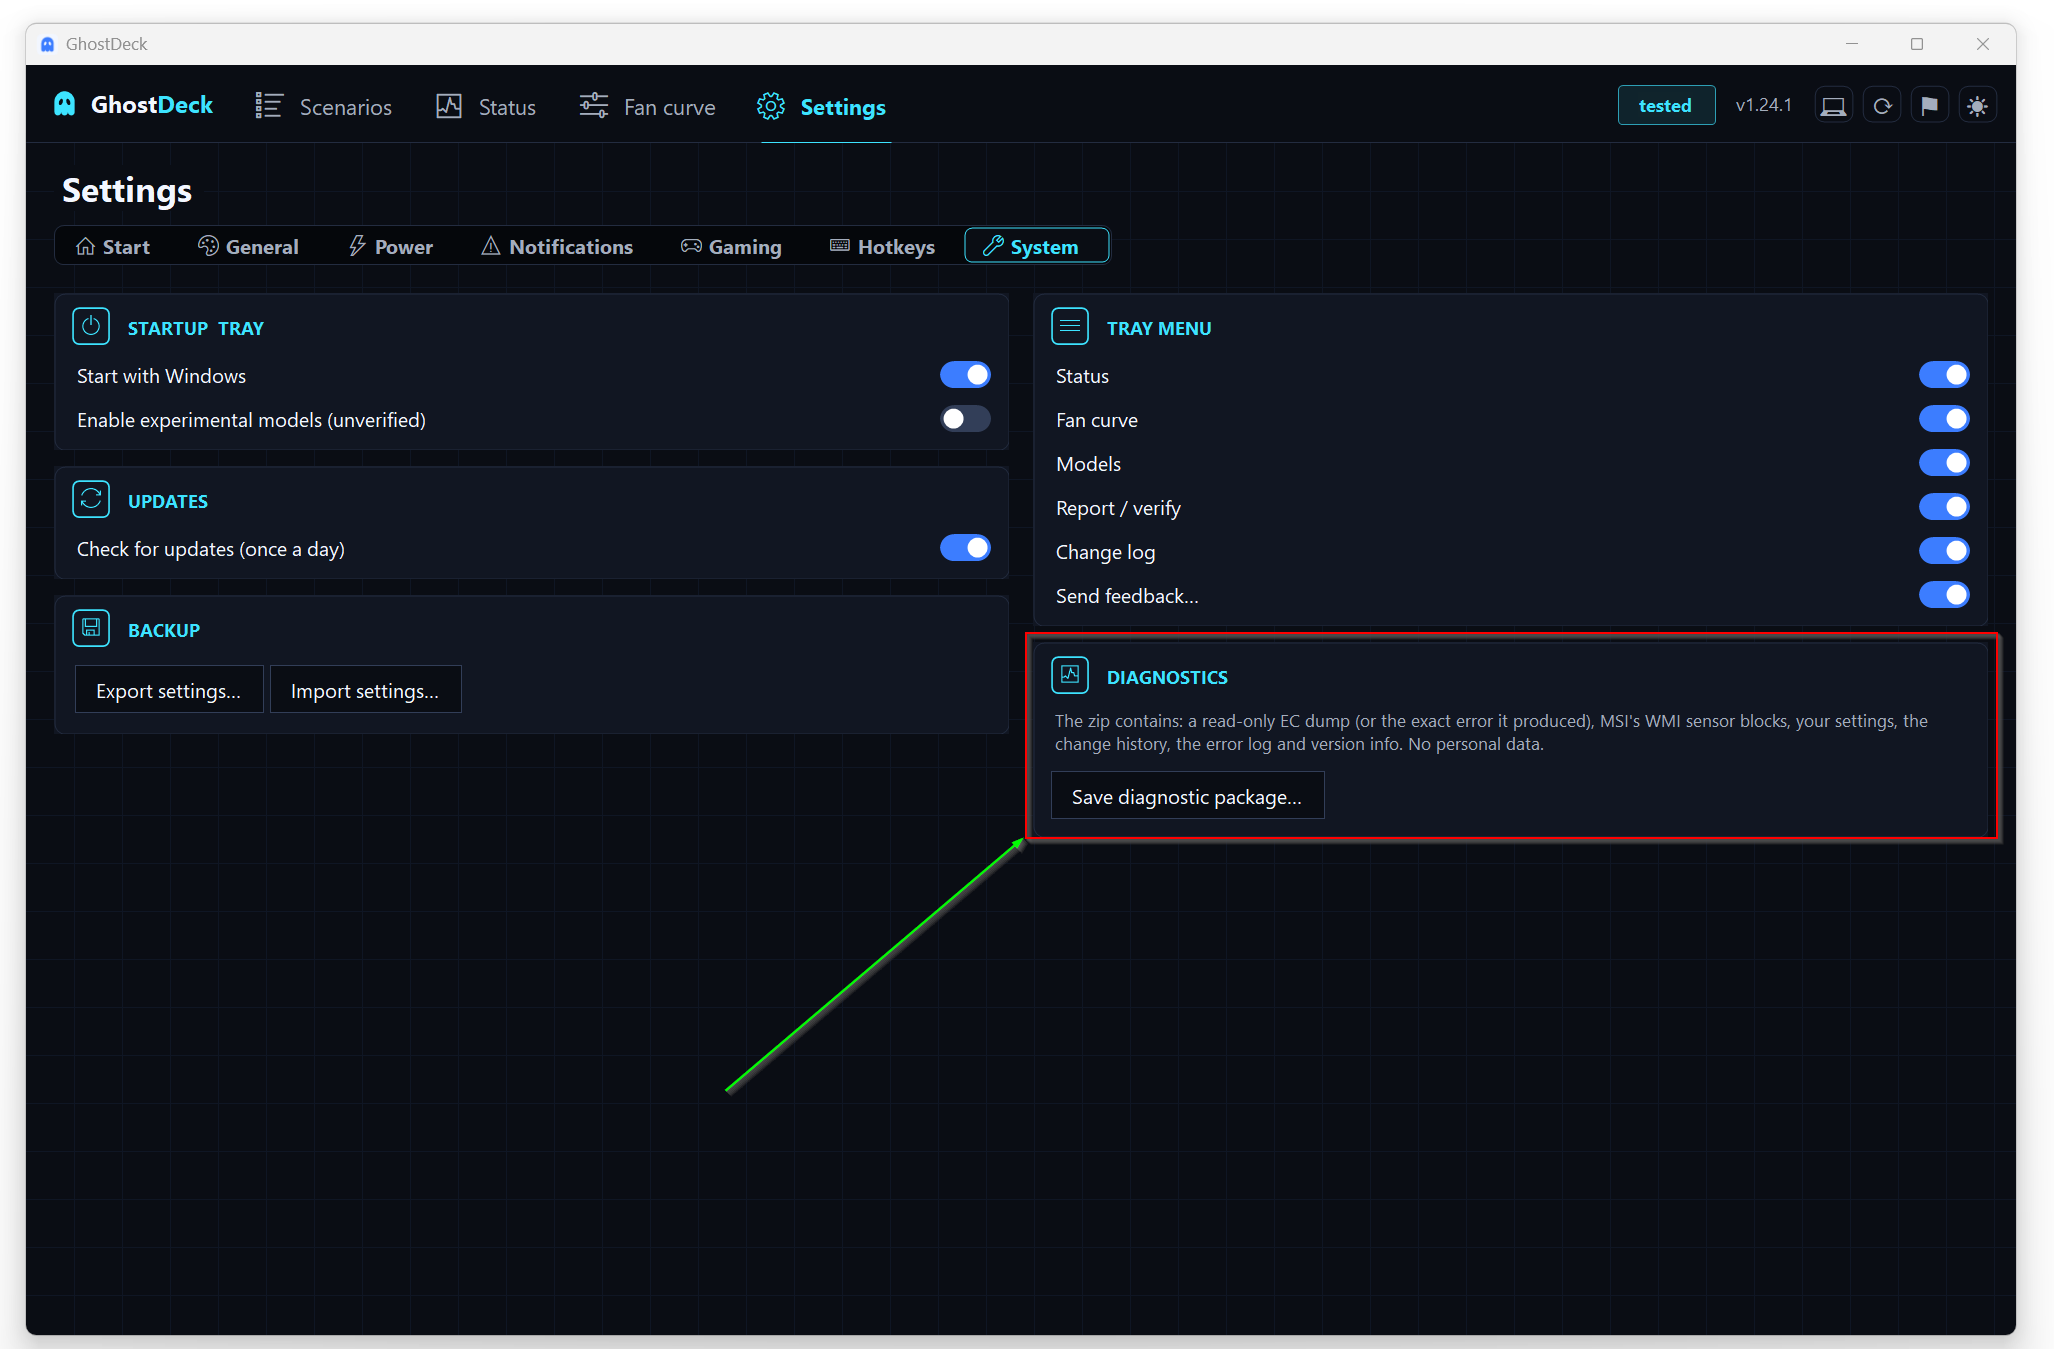Maximize the GhostDeck window
Image resolution: width=2054 pixels, height=1349 pixels.
click(x=1917, y=44)
